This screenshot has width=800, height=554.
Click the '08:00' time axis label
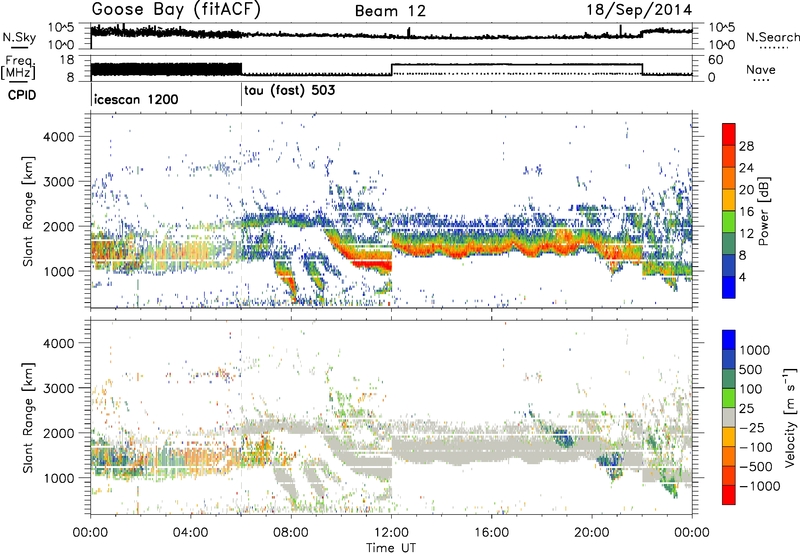(291, 533)
